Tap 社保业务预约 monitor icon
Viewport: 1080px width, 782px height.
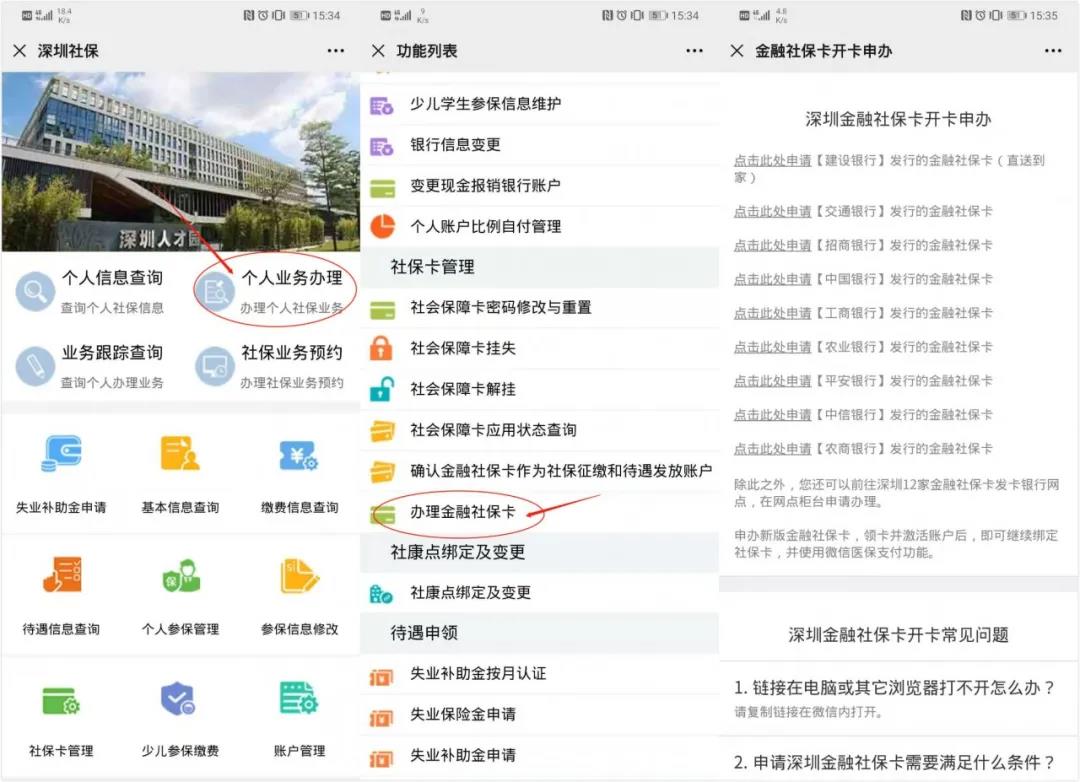(215, 366)
